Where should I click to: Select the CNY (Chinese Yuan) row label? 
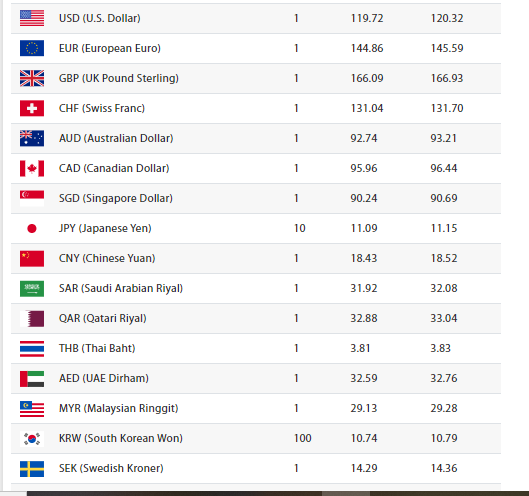point(107,258)
